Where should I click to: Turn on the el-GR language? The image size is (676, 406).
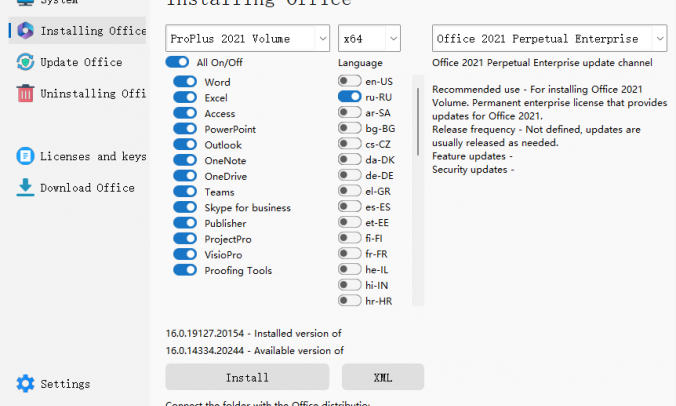coord(350,191)
